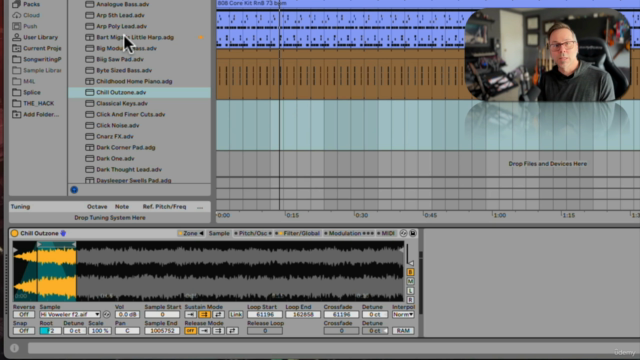
Task: Select the L channel view button
Action: pos(411,291)
